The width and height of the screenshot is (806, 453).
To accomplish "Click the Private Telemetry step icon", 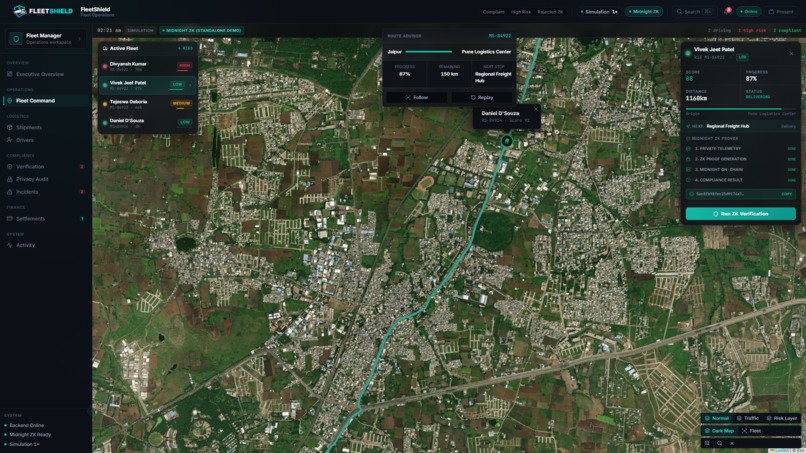I will pos(688,149).
